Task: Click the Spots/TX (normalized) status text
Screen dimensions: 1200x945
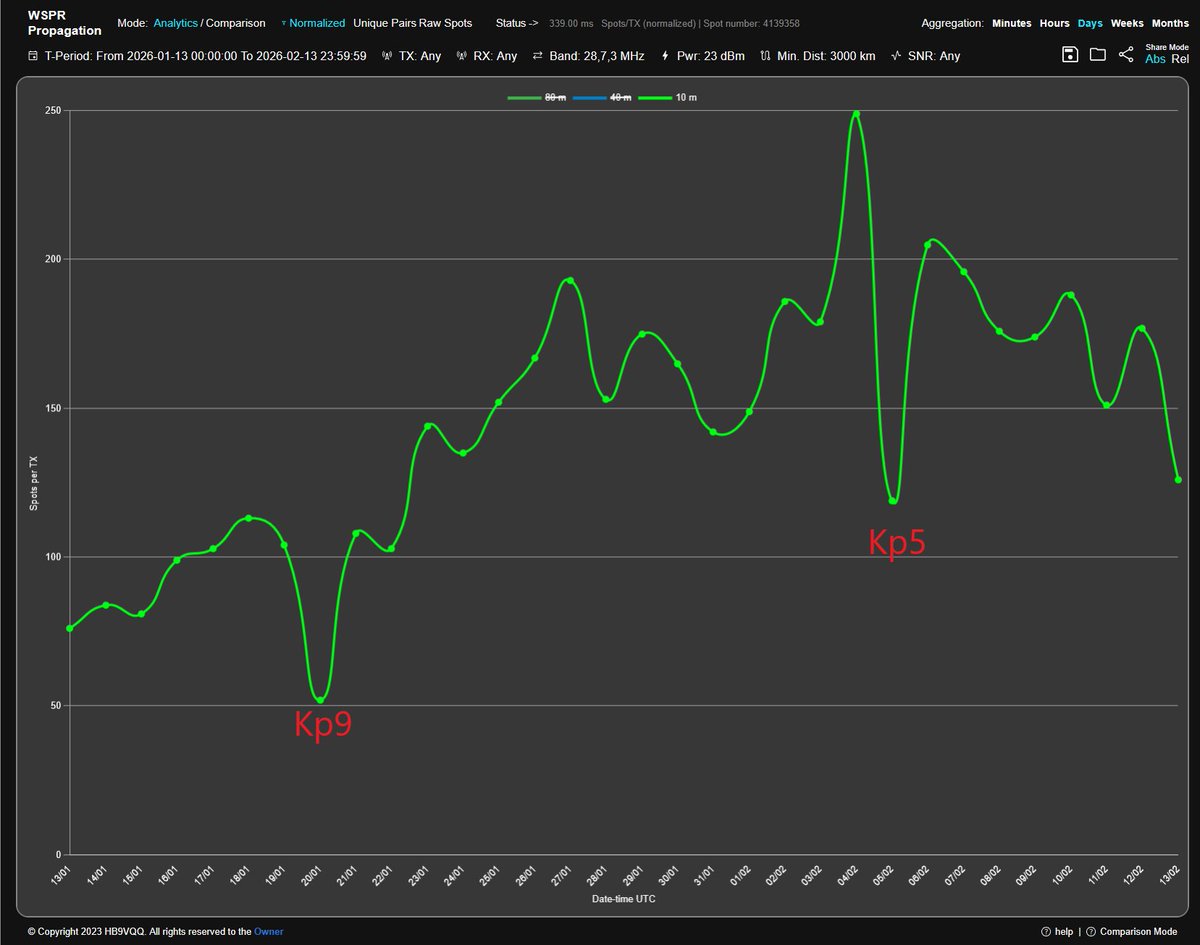Action: pos(649,23)
